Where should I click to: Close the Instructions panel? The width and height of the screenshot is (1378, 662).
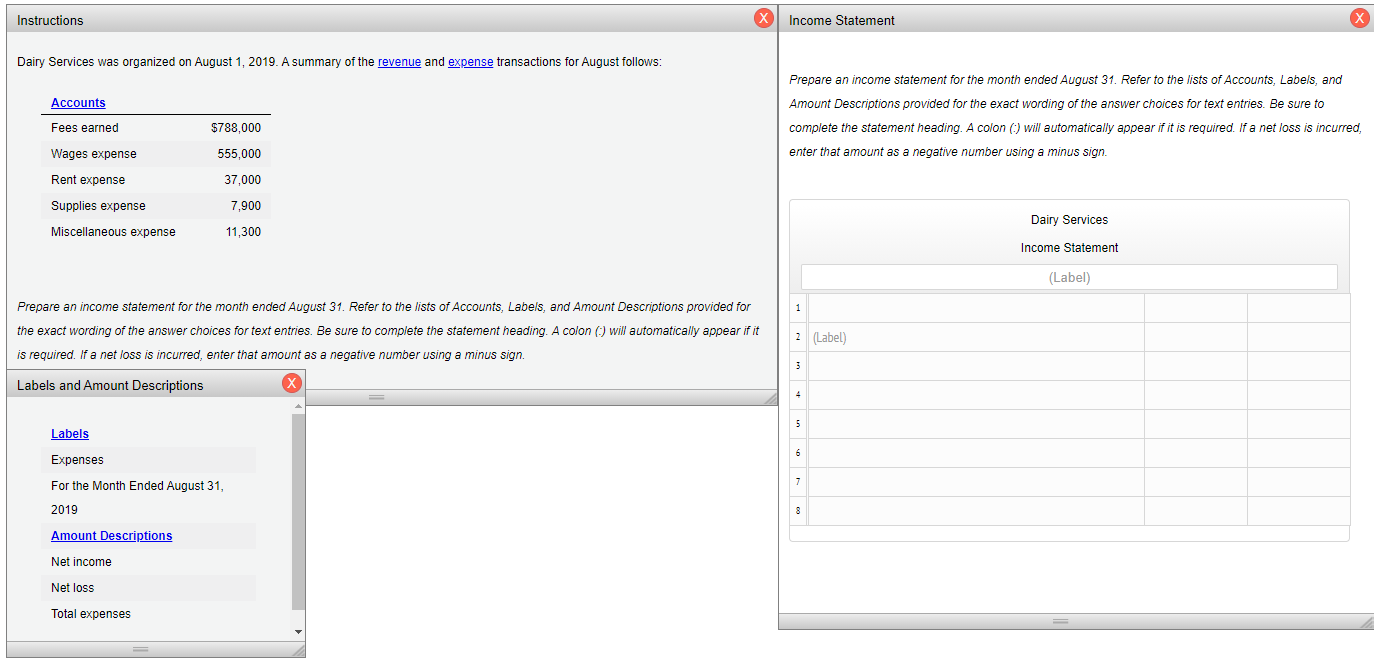pos(763,17)
